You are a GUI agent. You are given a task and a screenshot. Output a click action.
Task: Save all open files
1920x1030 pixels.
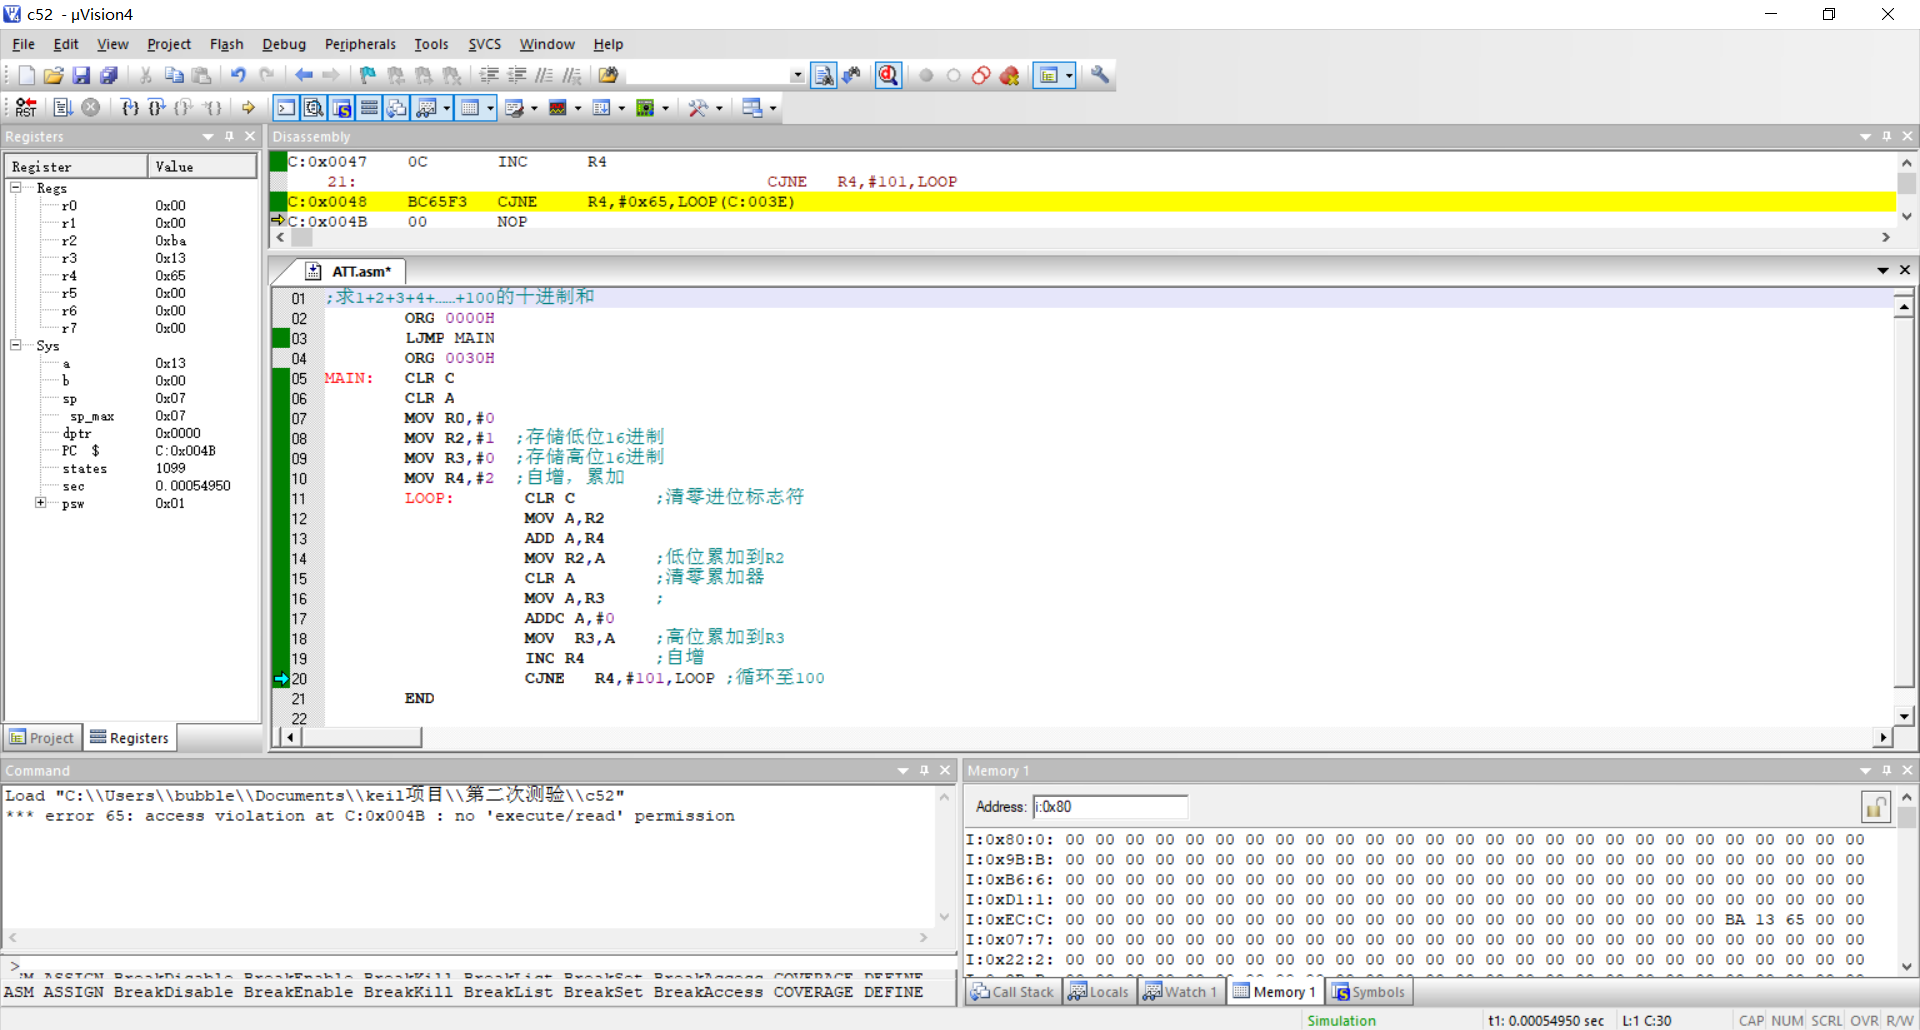click(x=109, y=75)
